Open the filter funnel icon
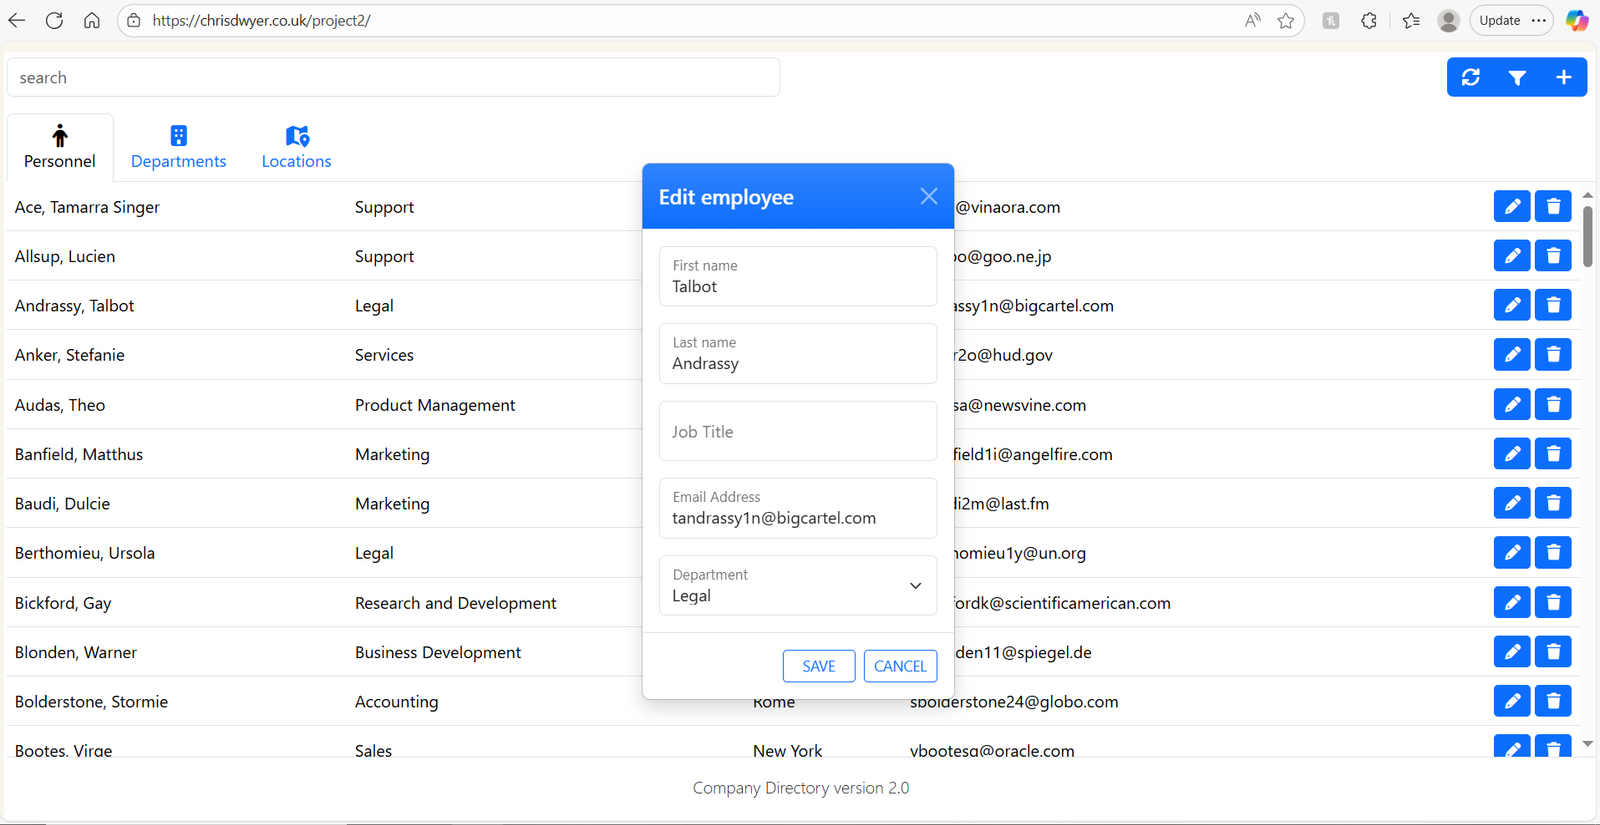This screenshot has height=825, width=1600. click(1517, 77)
